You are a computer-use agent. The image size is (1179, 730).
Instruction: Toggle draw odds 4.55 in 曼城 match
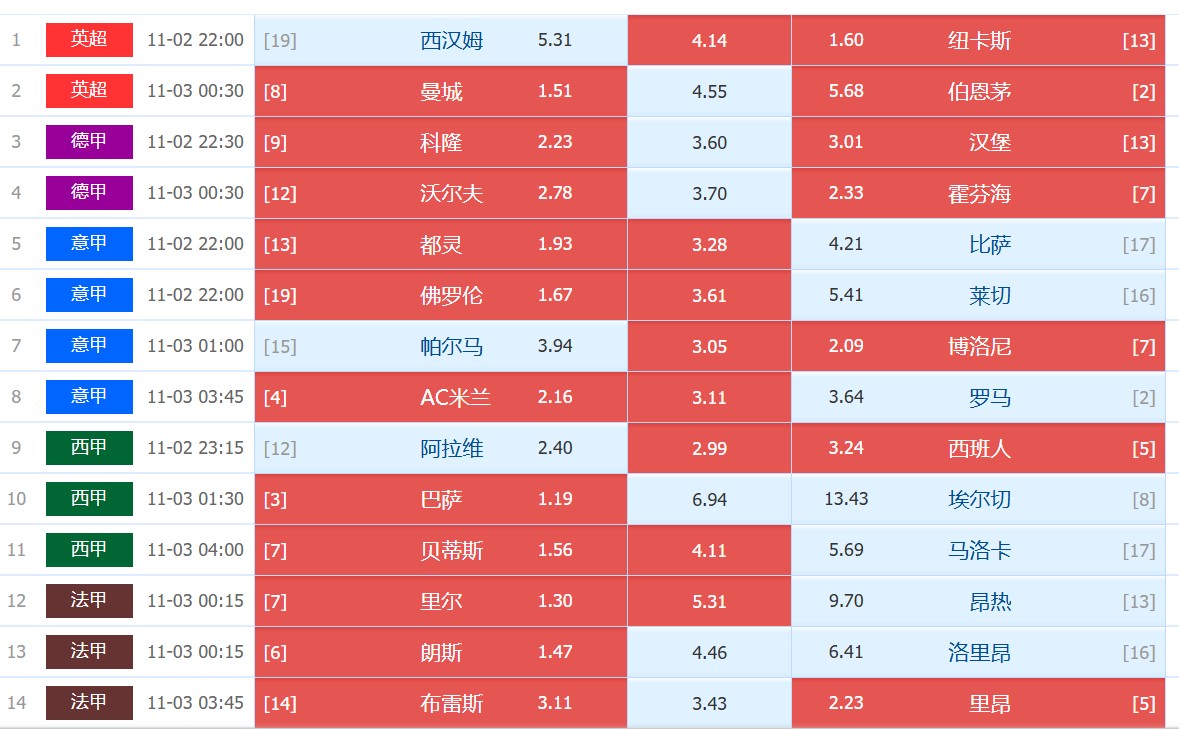[709, 91]
